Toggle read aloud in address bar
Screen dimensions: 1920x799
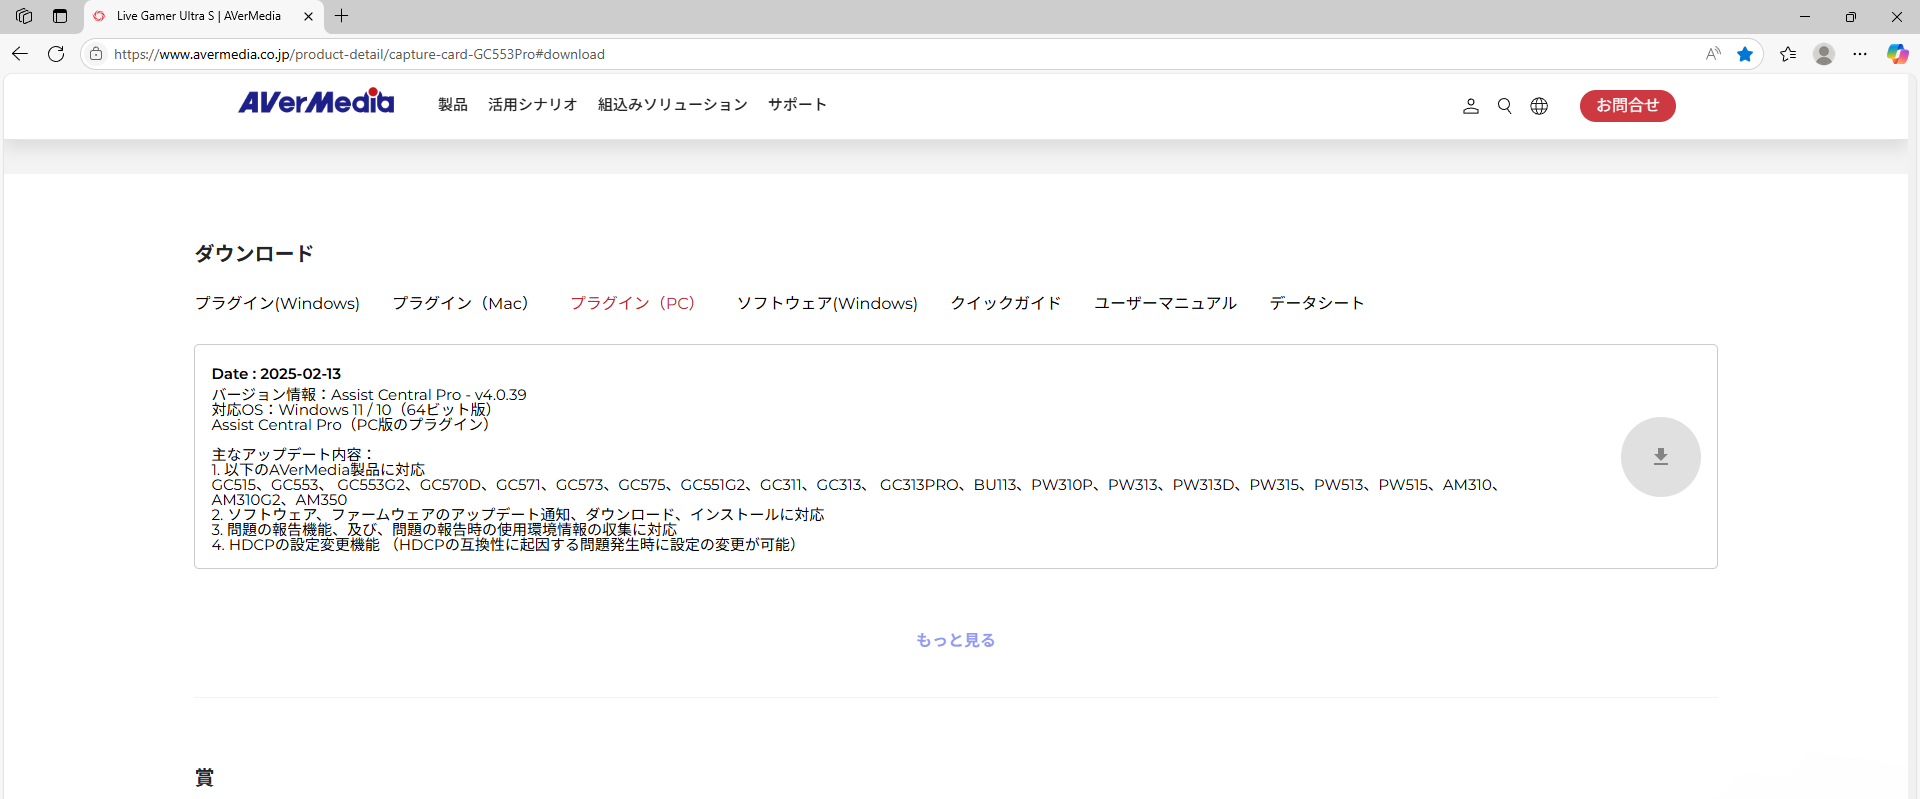click(x=1713, y=54)
